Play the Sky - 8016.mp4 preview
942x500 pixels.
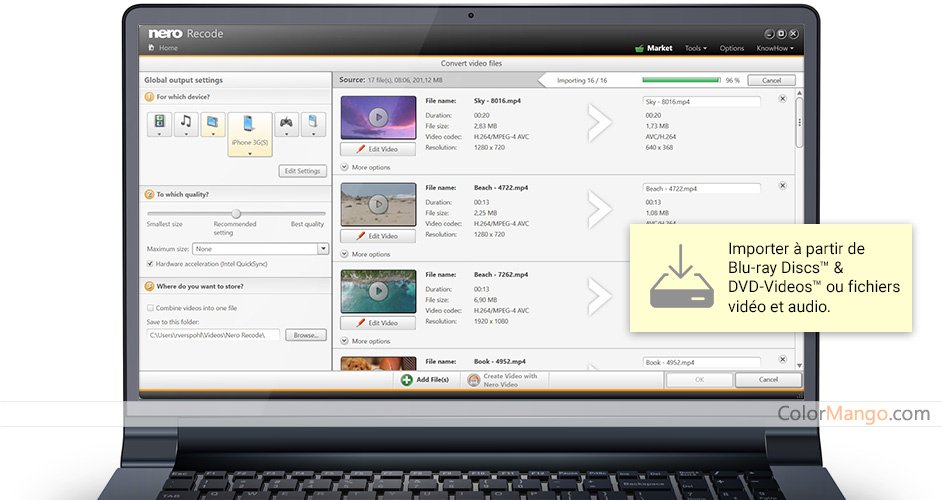click(378, 117)
